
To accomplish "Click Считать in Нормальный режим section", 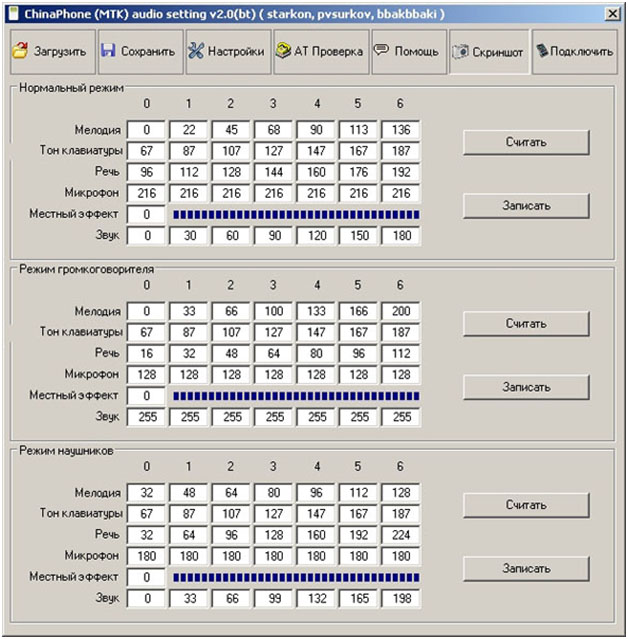I will tap(526, 142).
